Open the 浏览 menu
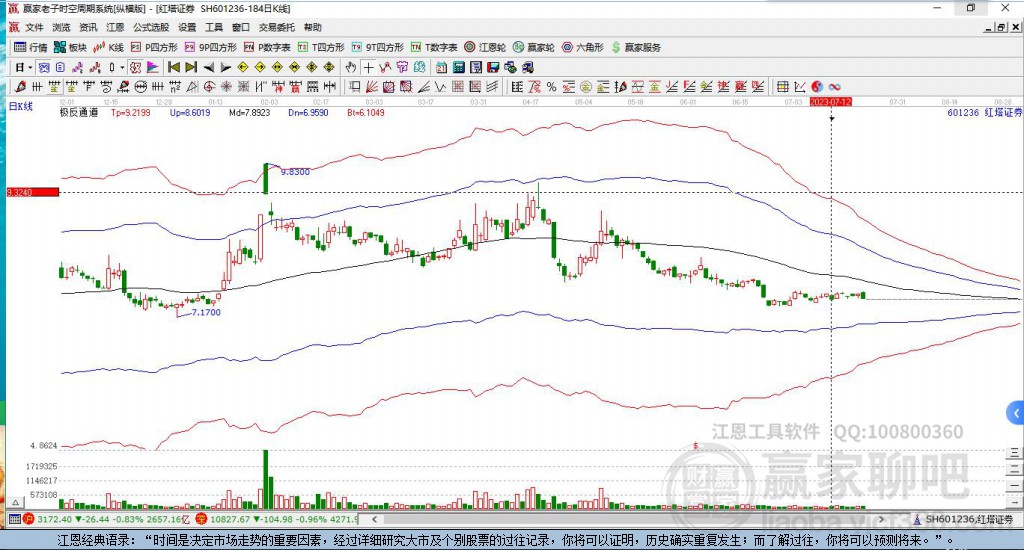 pyautogui.click(x=61, y=27)
